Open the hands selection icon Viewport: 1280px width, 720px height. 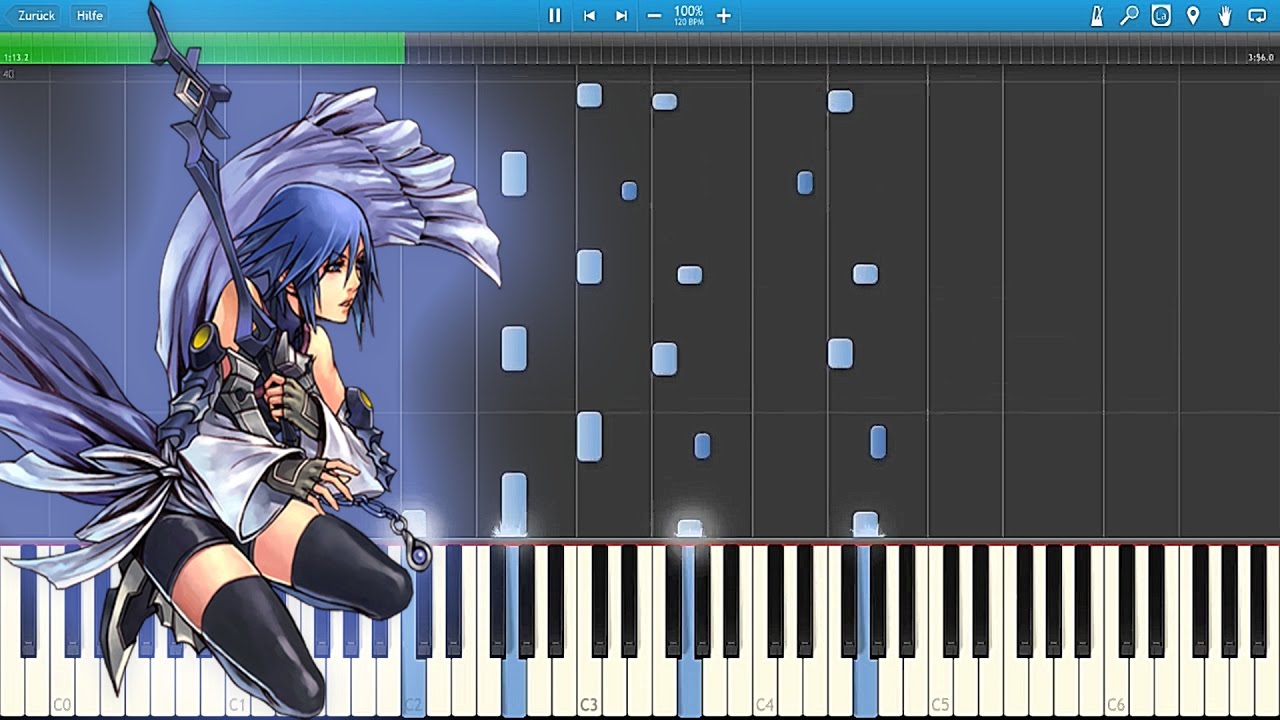tap(1225, 16)
